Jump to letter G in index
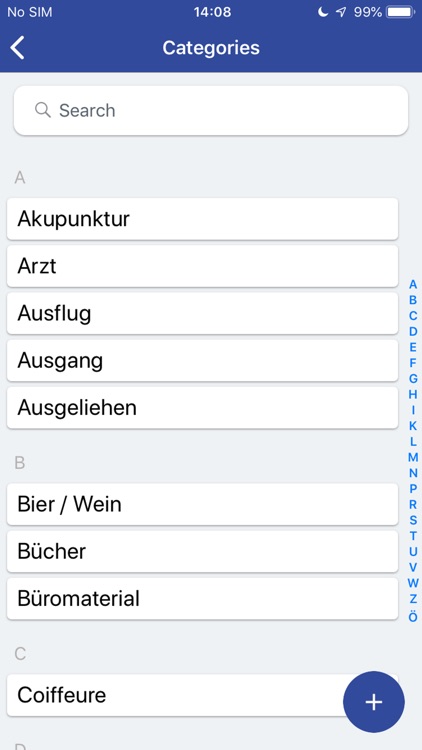This screenshot has height=750, width=422. 413,379
